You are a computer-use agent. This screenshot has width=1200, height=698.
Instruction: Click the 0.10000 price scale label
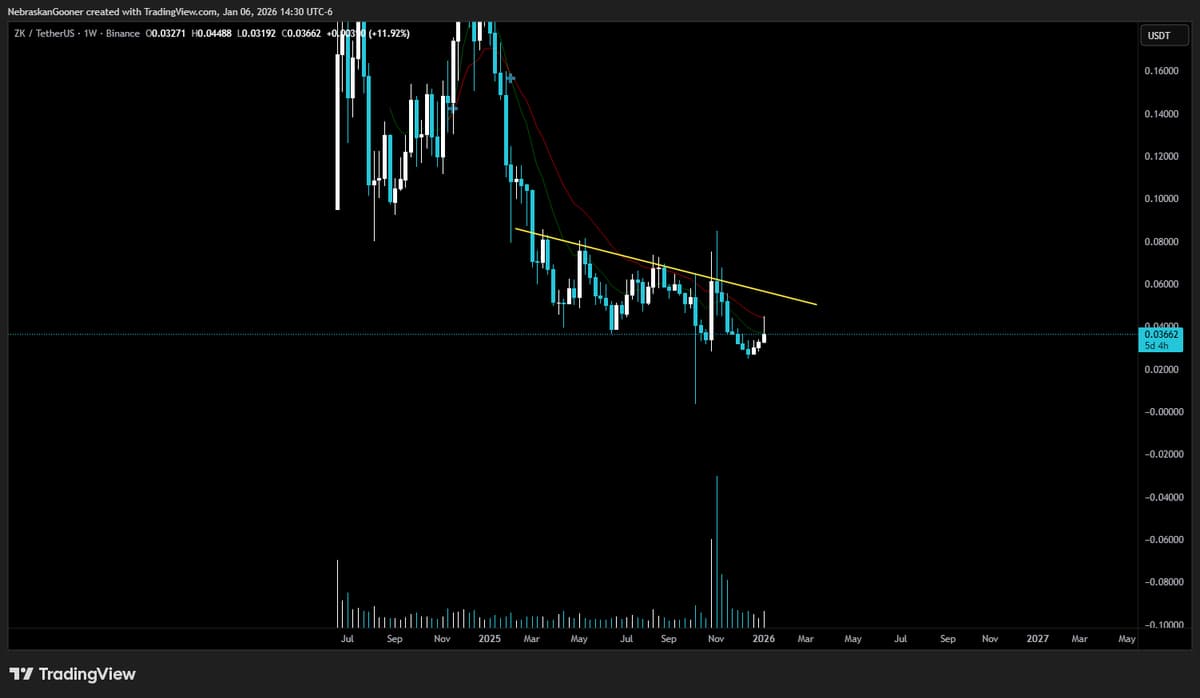(1160, 198)
